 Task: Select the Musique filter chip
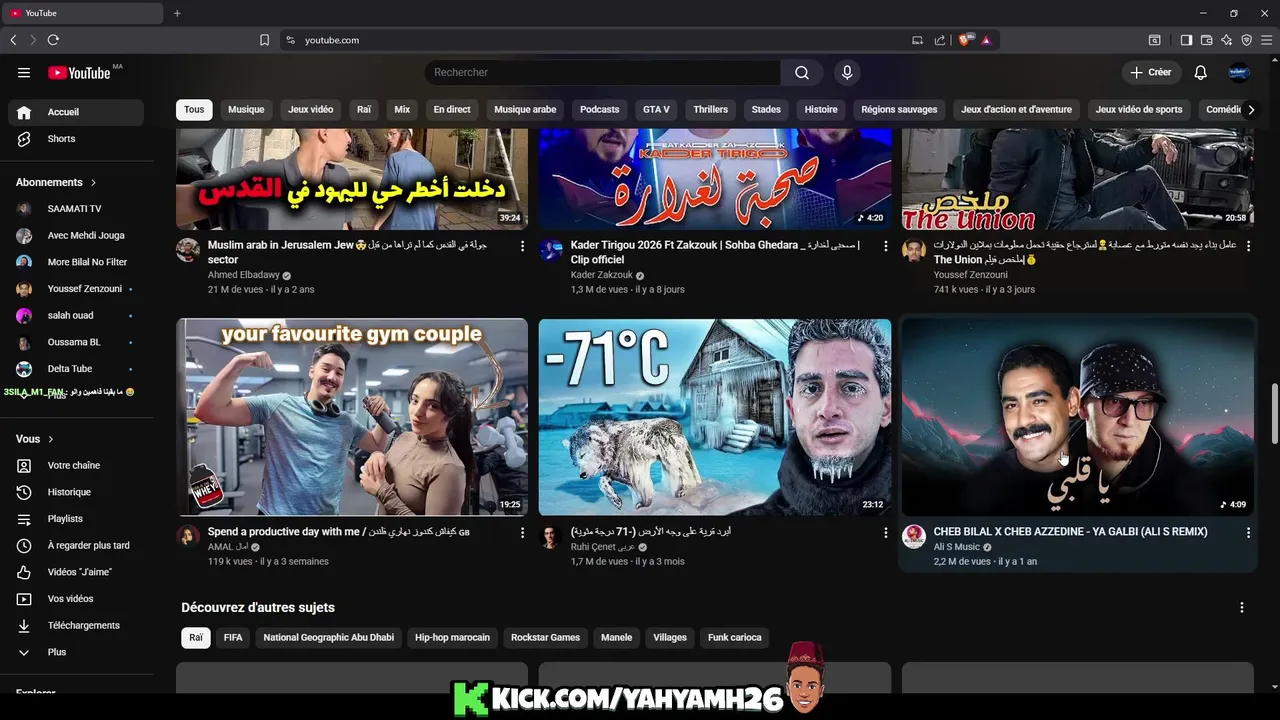coord(246,110)
